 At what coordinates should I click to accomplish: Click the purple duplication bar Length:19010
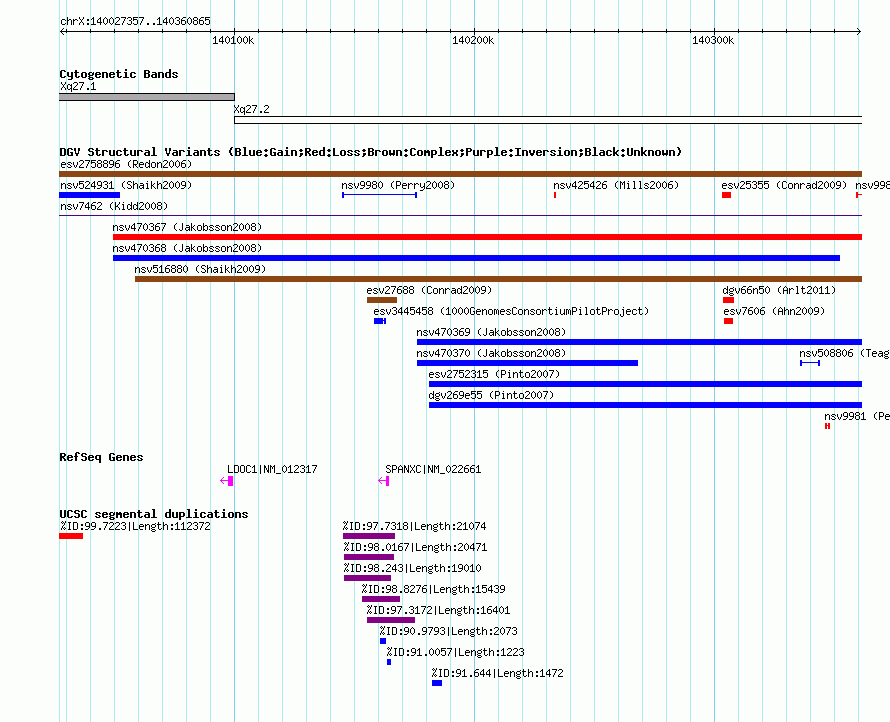[x=367, y=578]
